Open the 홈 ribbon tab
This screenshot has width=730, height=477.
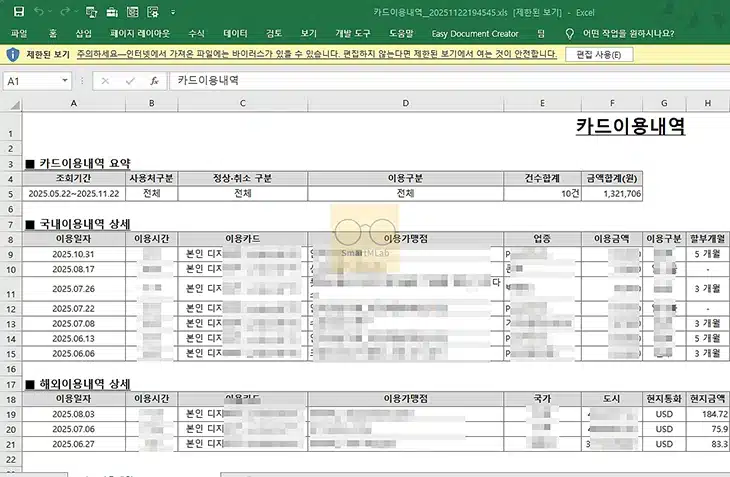coord(53,34)
